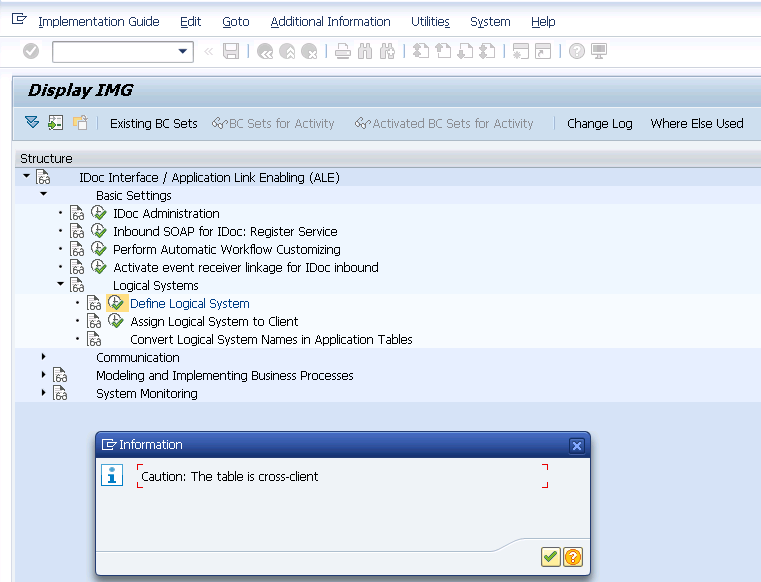
Task: Confirm the Information dialog with green checkmark
Action: click(x=550, y=557)
